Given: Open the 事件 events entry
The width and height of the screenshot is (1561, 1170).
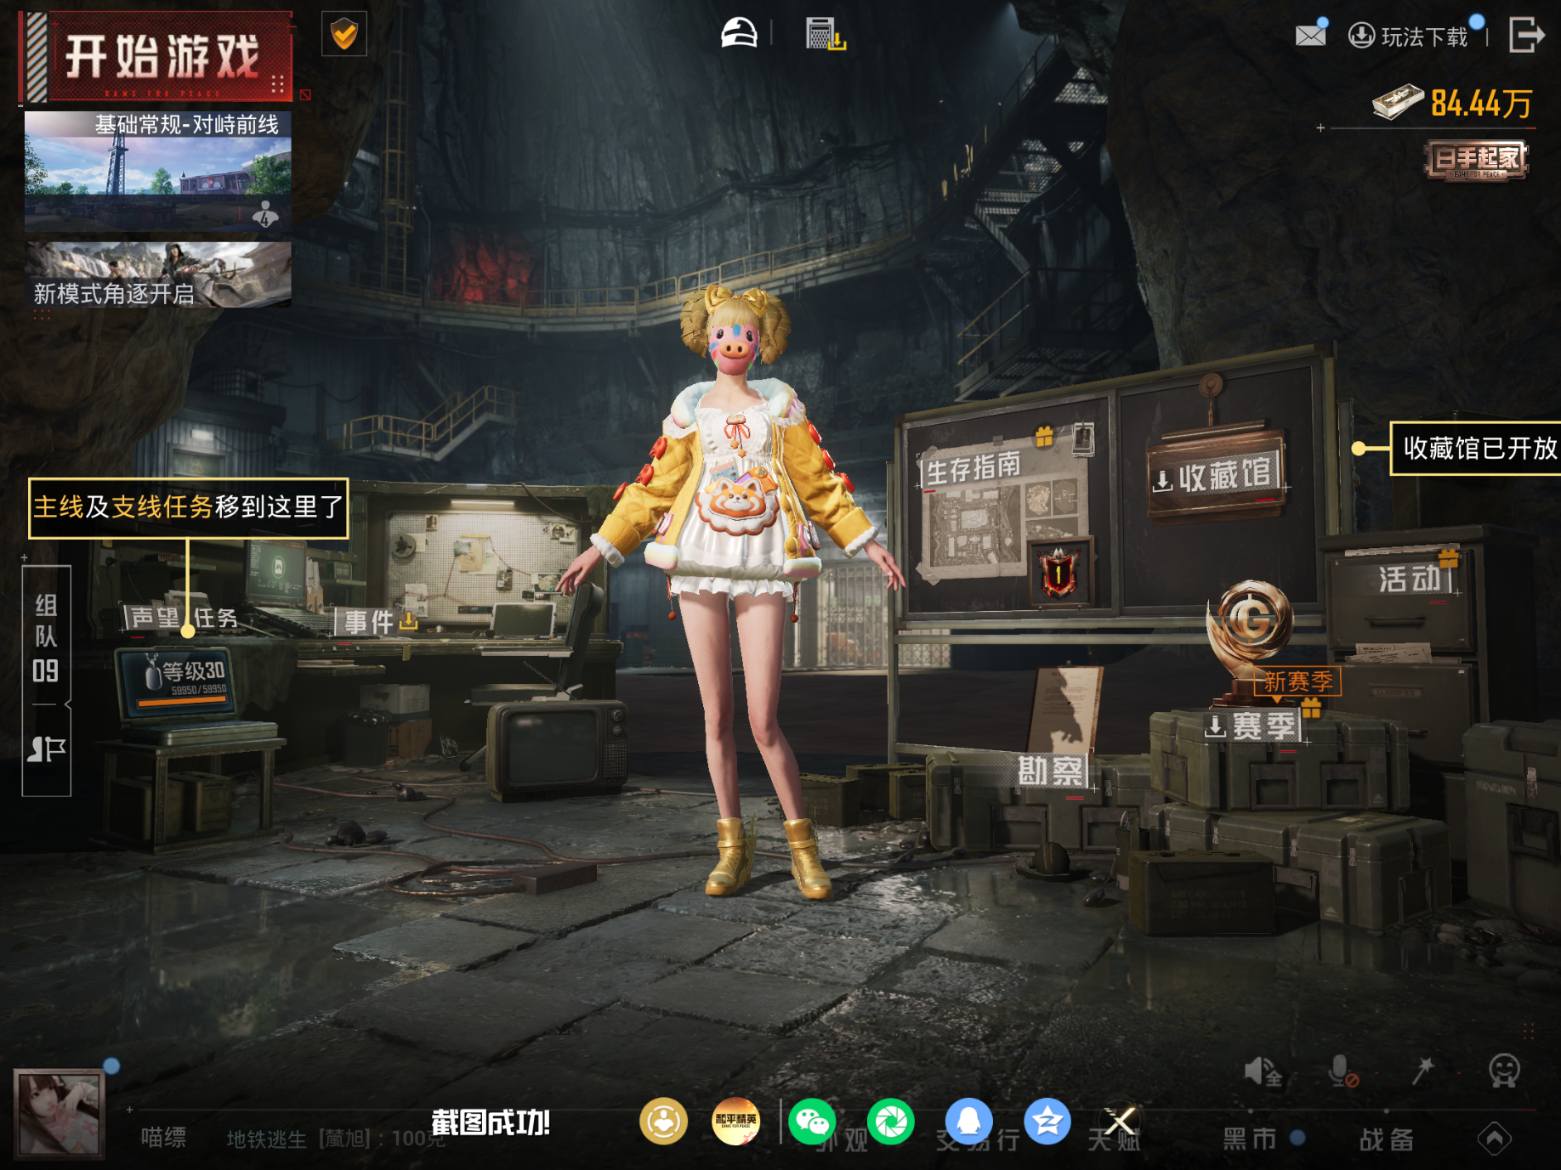Looking at the screenshot, I should [377, 621].
